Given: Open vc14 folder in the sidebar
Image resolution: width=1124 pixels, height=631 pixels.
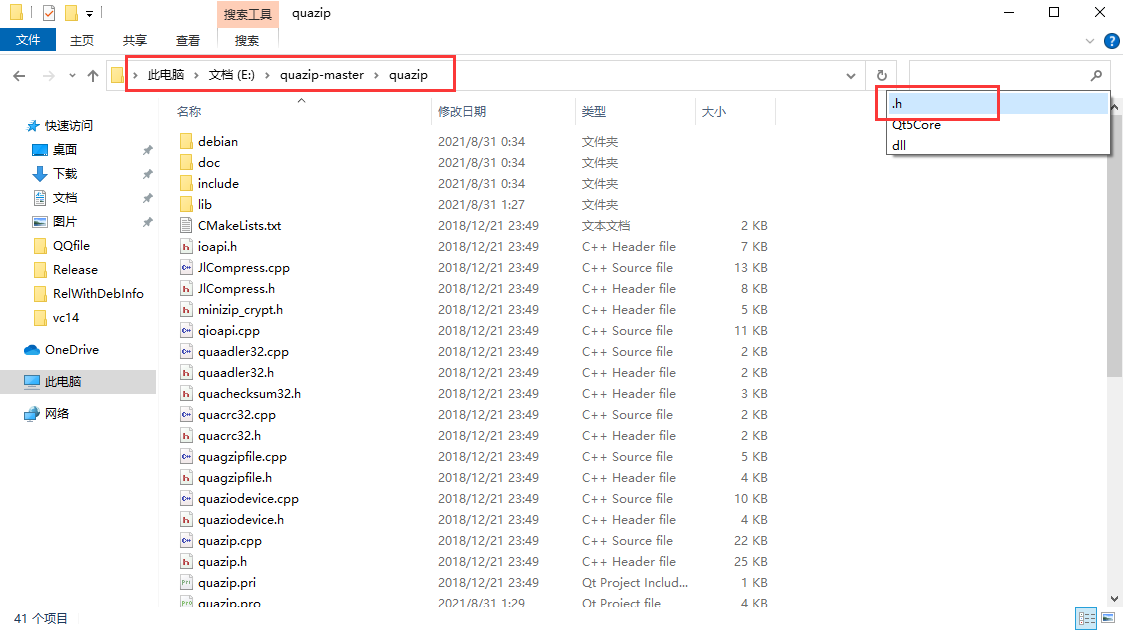Looking at the screenshot, I should (x=66, y=318).
